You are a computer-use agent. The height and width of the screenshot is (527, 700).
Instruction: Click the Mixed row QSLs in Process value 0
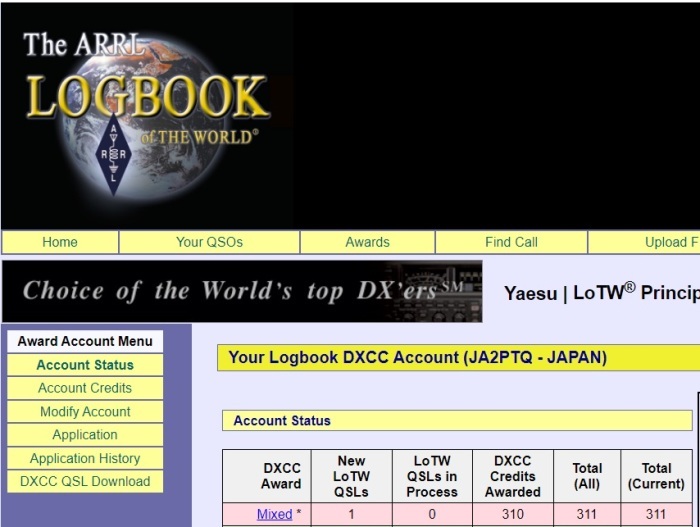[x=432, y=514]
